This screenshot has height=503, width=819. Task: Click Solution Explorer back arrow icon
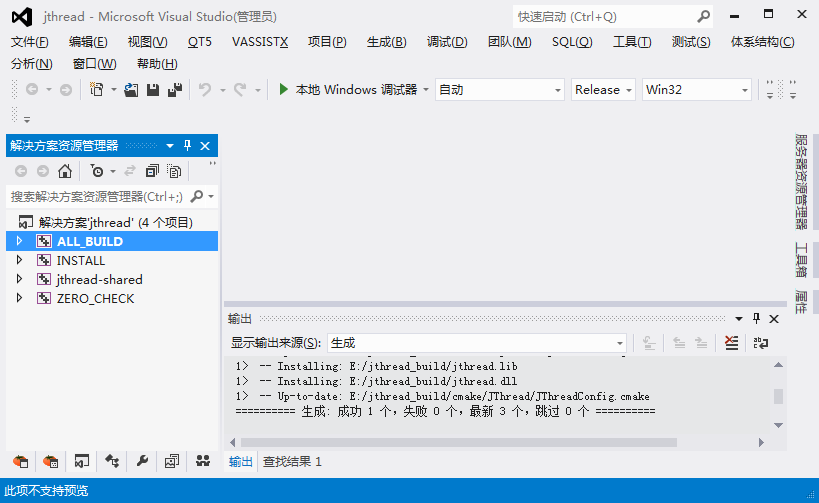[x=21, y=171]
